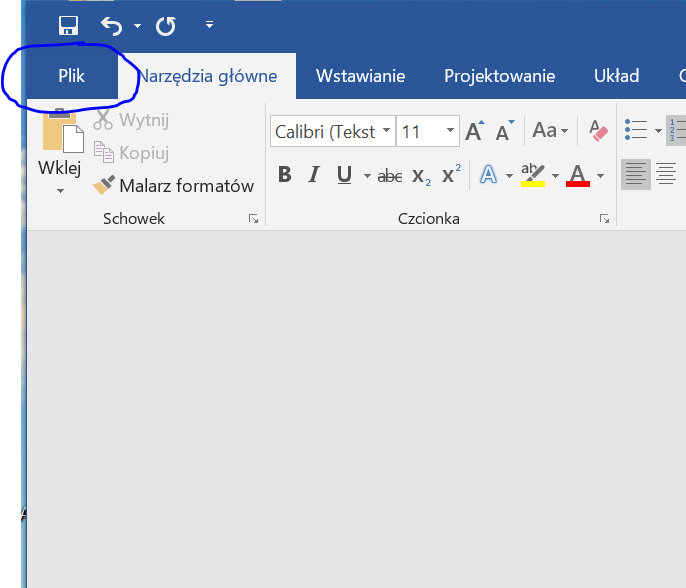Undo the last action
This screenshot has width=686, height=588.
point(111,26)
